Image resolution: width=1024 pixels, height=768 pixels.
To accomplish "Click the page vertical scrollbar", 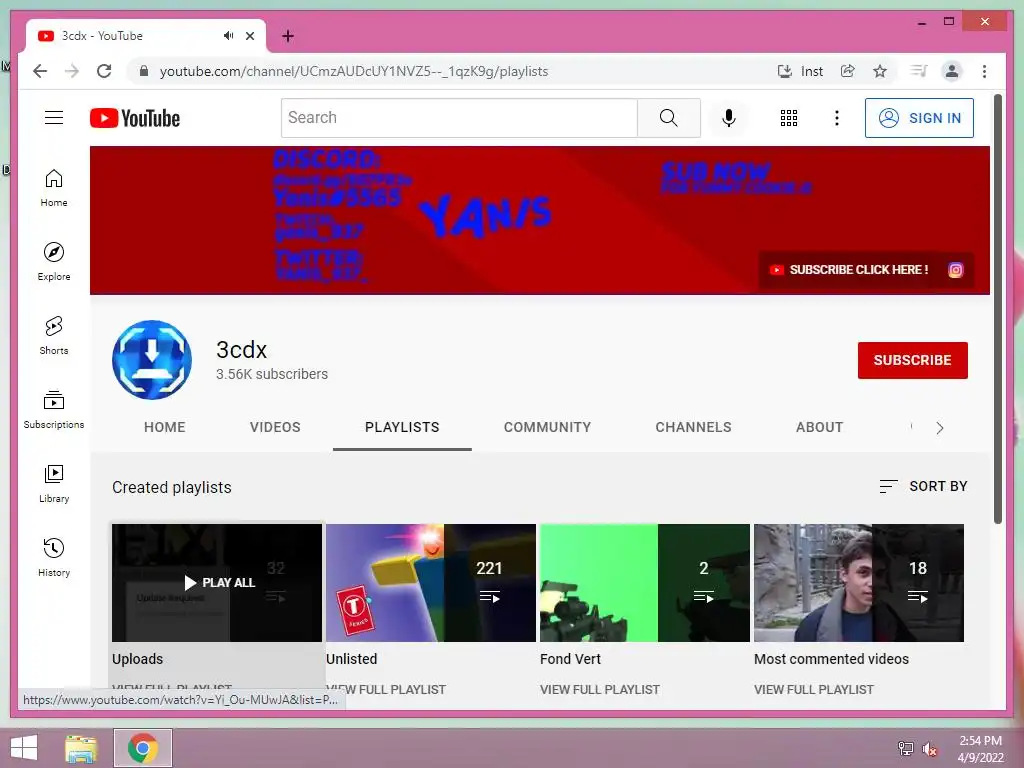I will click(997, 308).
